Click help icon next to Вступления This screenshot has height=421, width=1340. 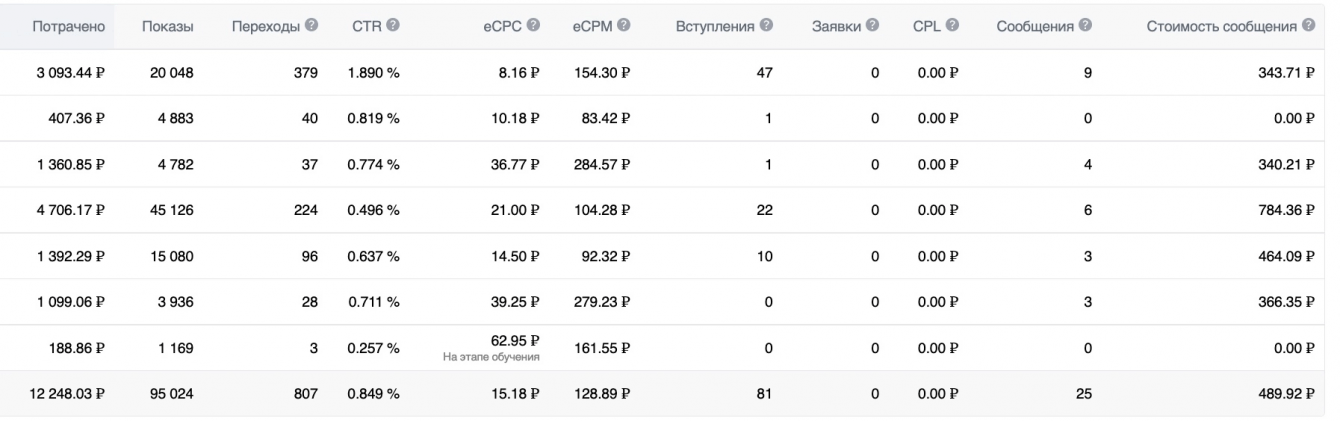point(766,24)
